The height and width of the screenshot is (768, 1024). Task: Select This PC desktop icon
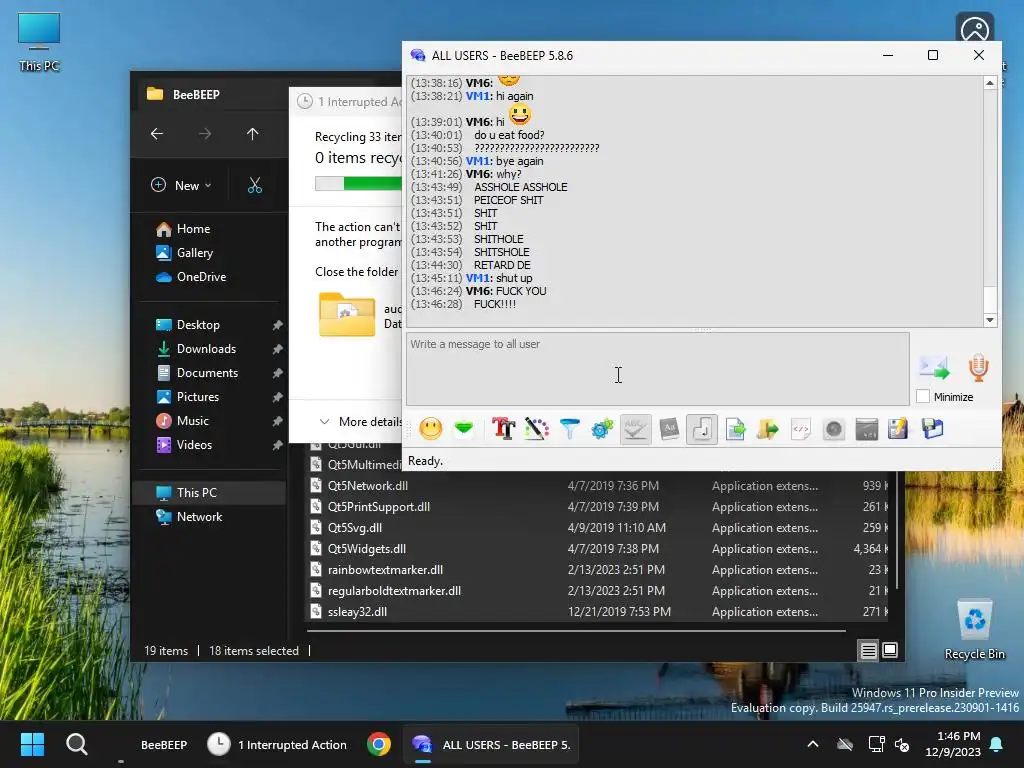(39, 42)
